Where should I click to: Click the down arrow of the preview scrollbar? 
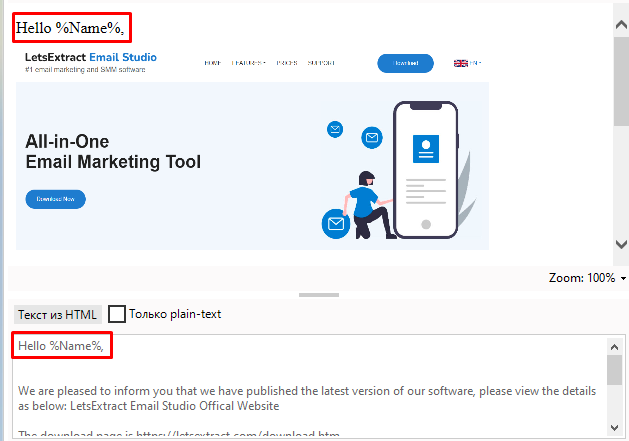click(621, 244)
